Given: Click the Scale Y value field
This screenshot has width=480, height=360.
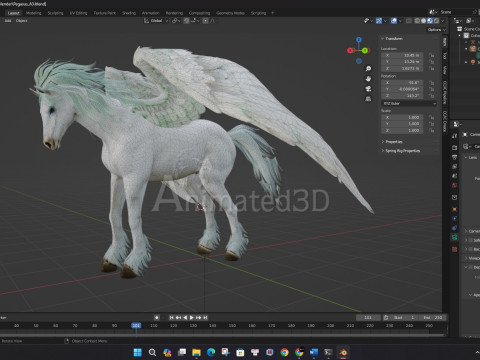Looking at the screenshot, I should [x=402, y=124].
